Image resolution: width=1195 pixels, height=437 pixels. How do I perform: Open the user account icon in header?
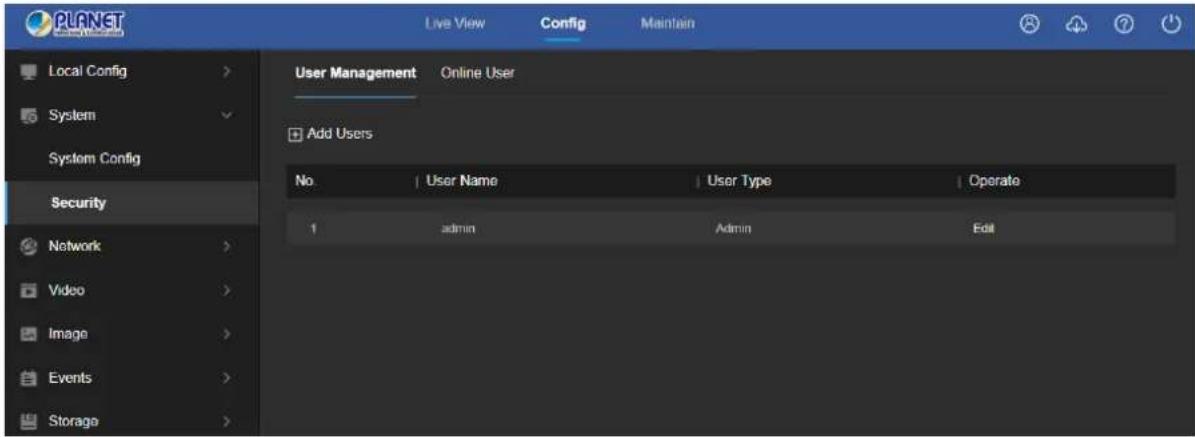point(1030,25)
